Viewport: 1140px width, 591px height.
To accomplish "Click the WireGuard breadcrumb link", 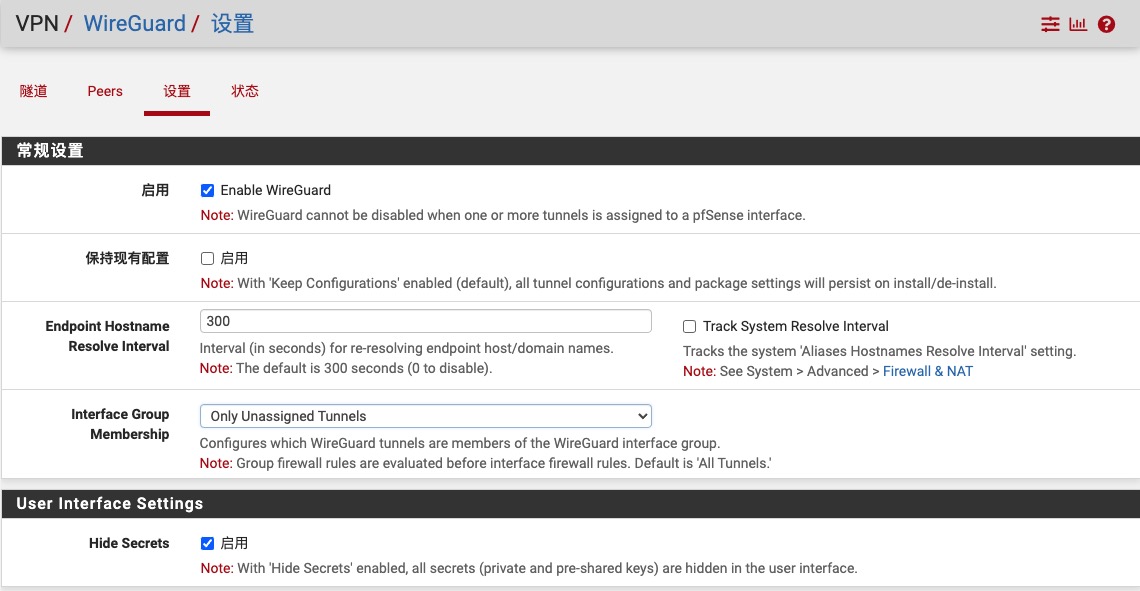I will [135, 24].
